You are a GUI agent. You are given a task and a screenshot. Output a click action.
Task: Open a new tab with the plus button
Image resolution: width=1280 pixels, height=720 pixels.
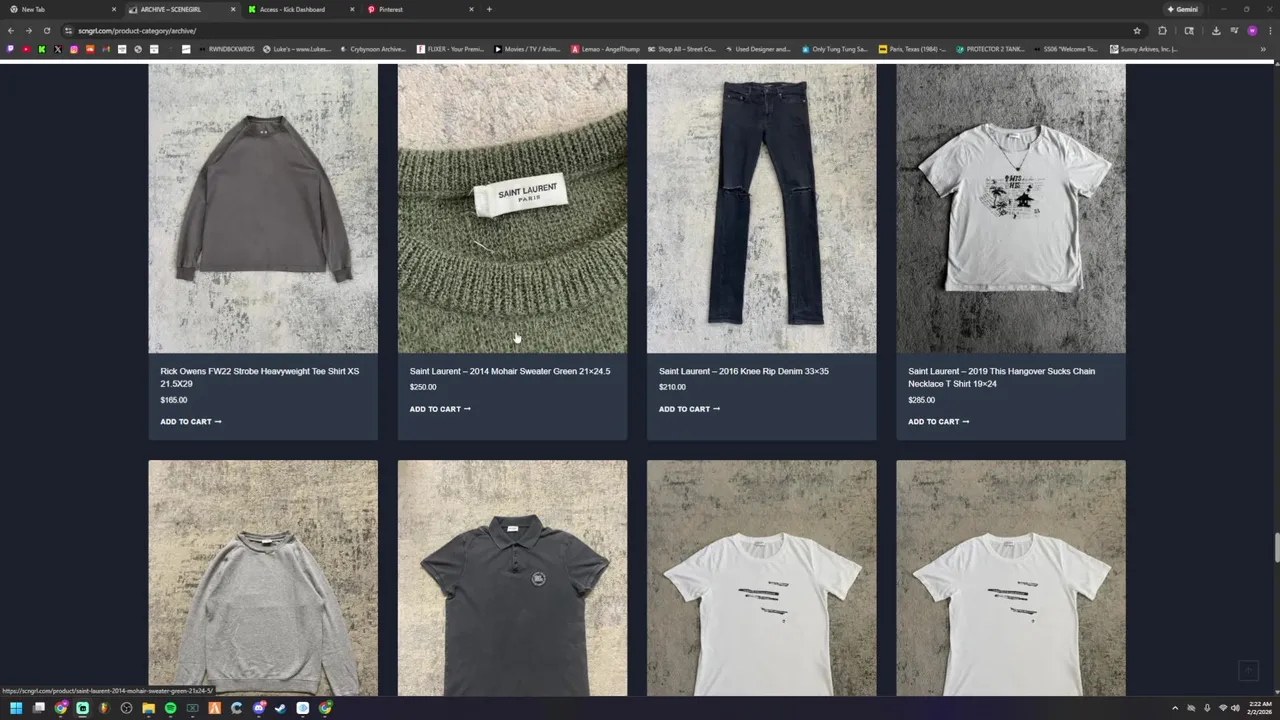[489, 9]
